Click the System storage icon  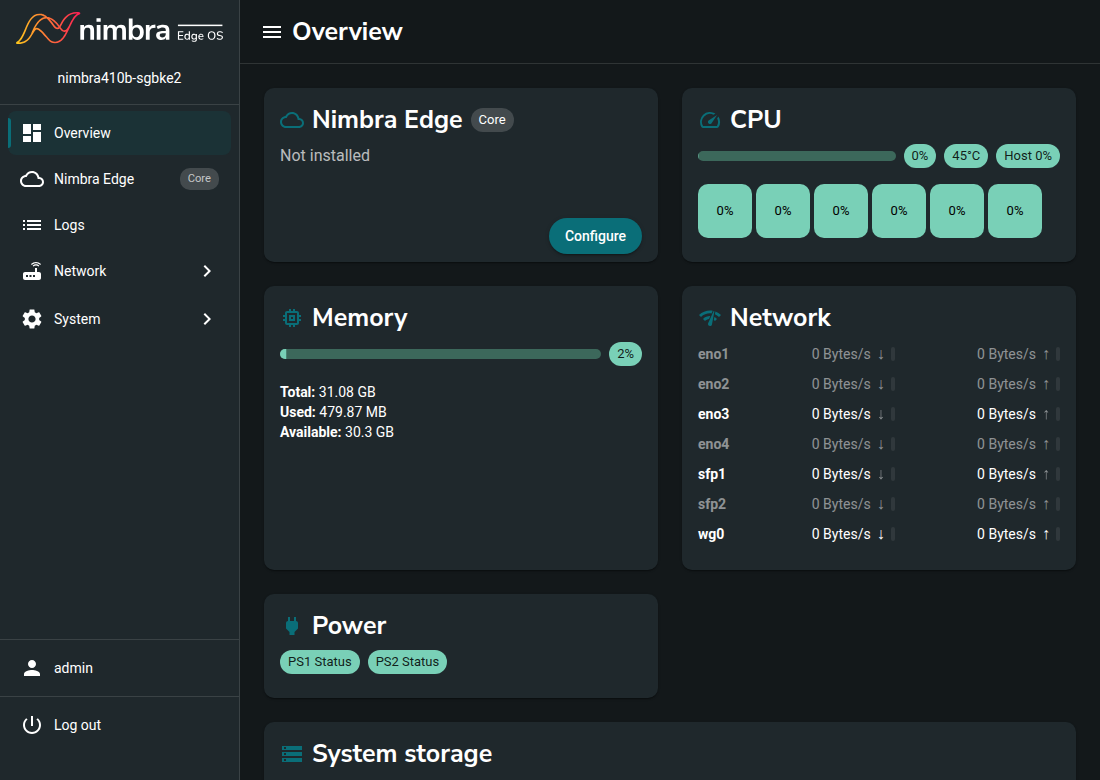coord(292,754)
